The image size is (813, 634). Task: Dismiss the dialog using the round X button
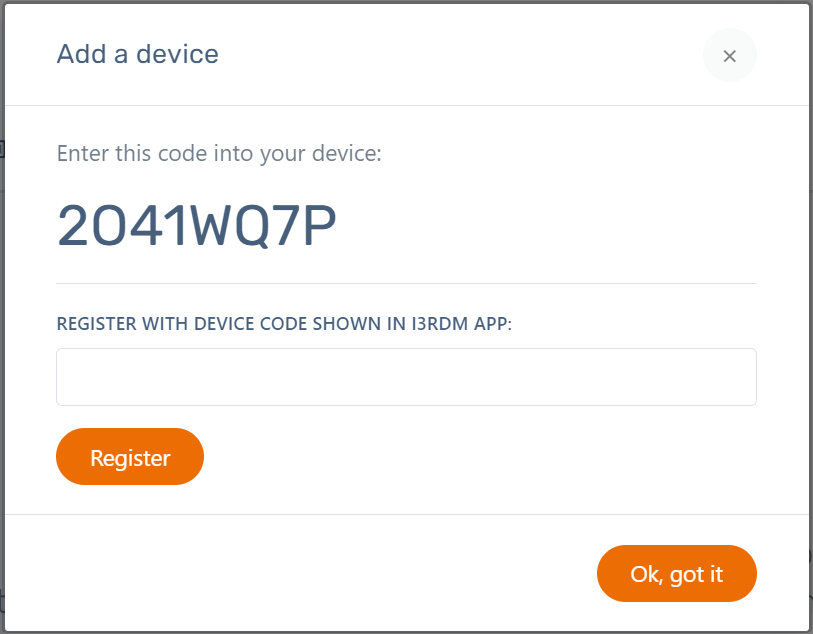point(729,56)
